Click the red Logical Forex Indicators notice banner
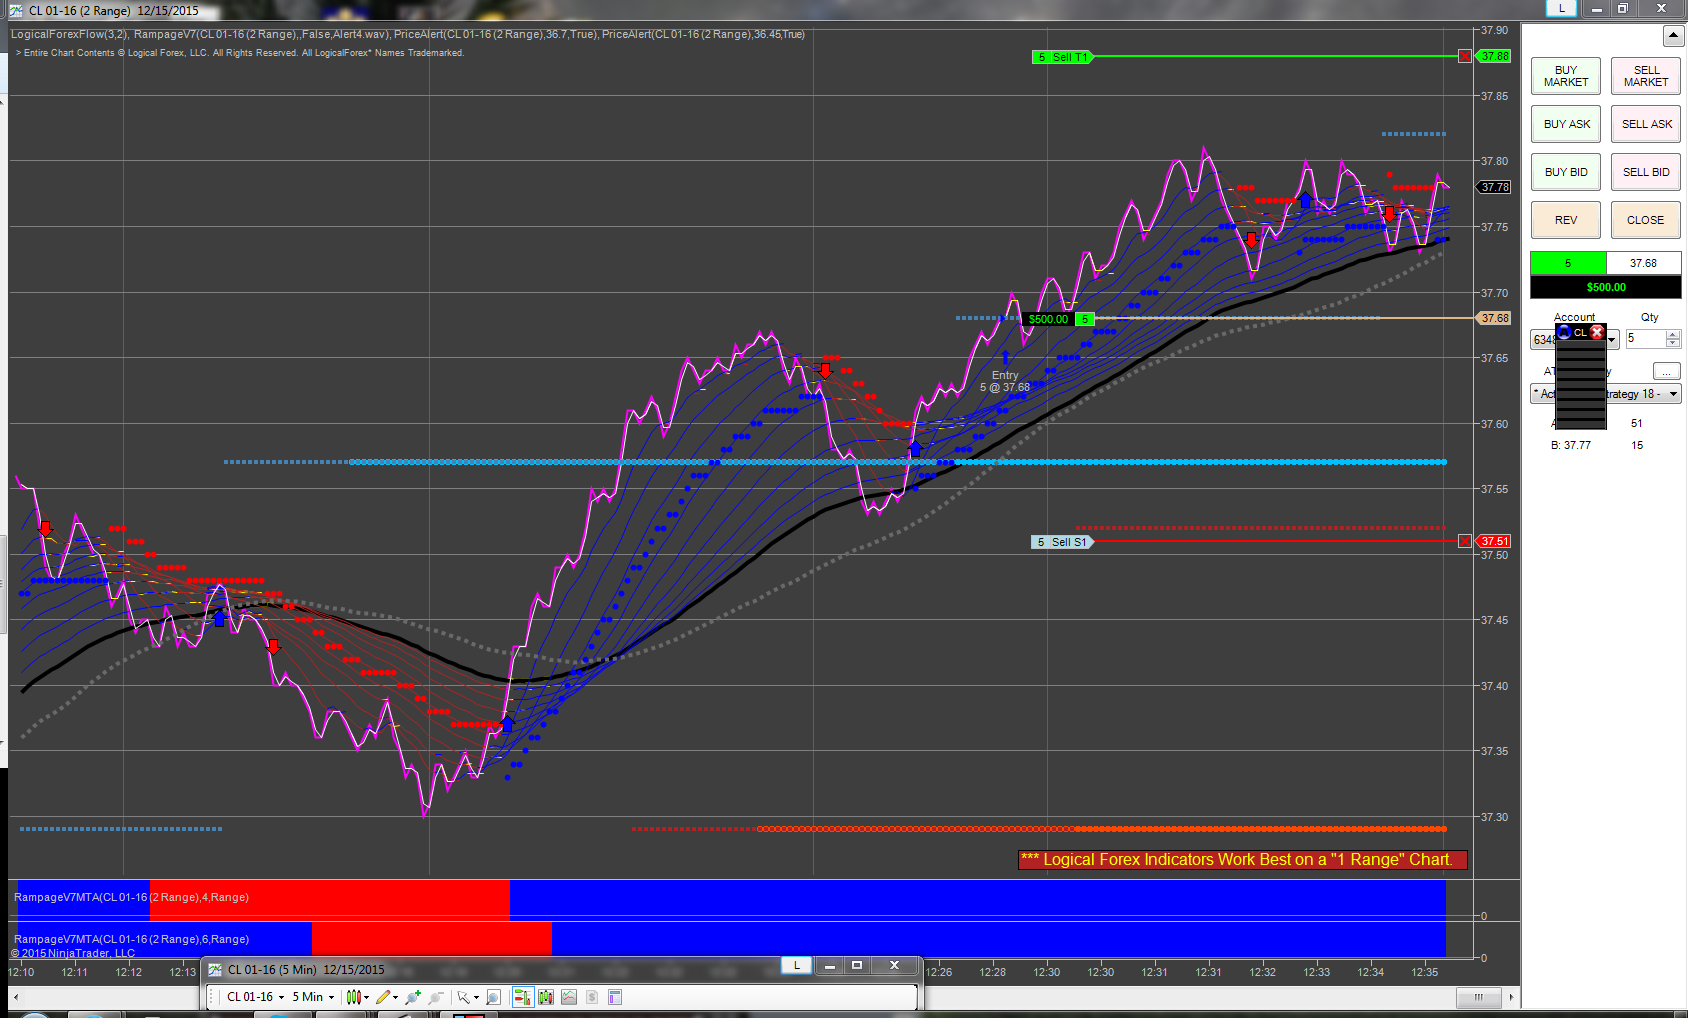 pos(1242,860)
